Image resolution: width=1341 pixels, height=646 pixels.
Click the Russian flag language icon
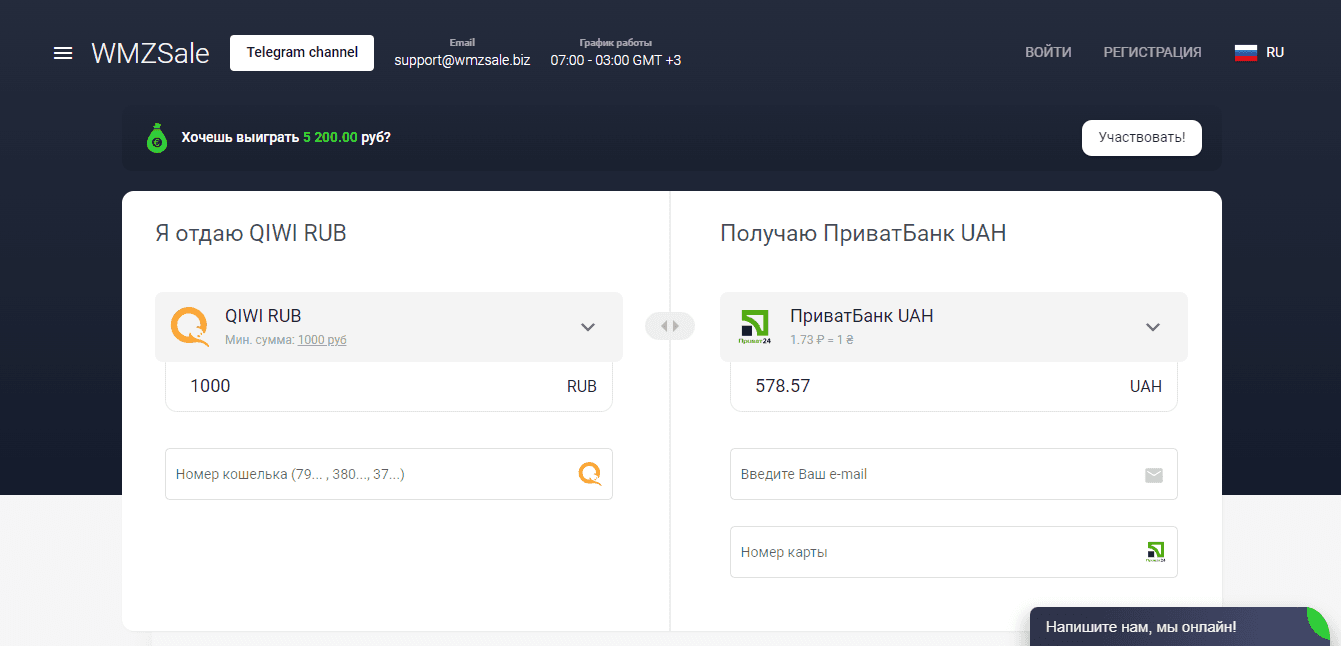click(x=1244, y=51)
